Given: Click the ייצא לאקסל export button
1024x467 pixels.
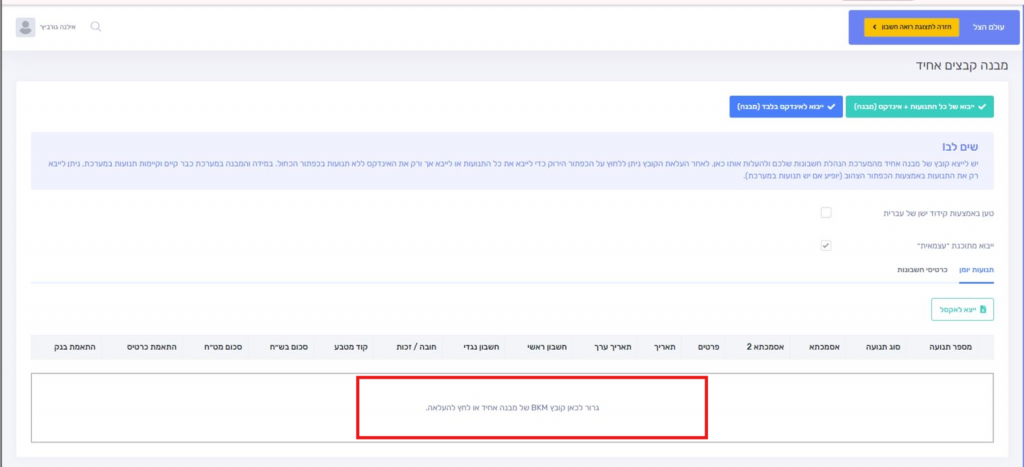Looking at the screenshot, I should [x=962, y=310].
